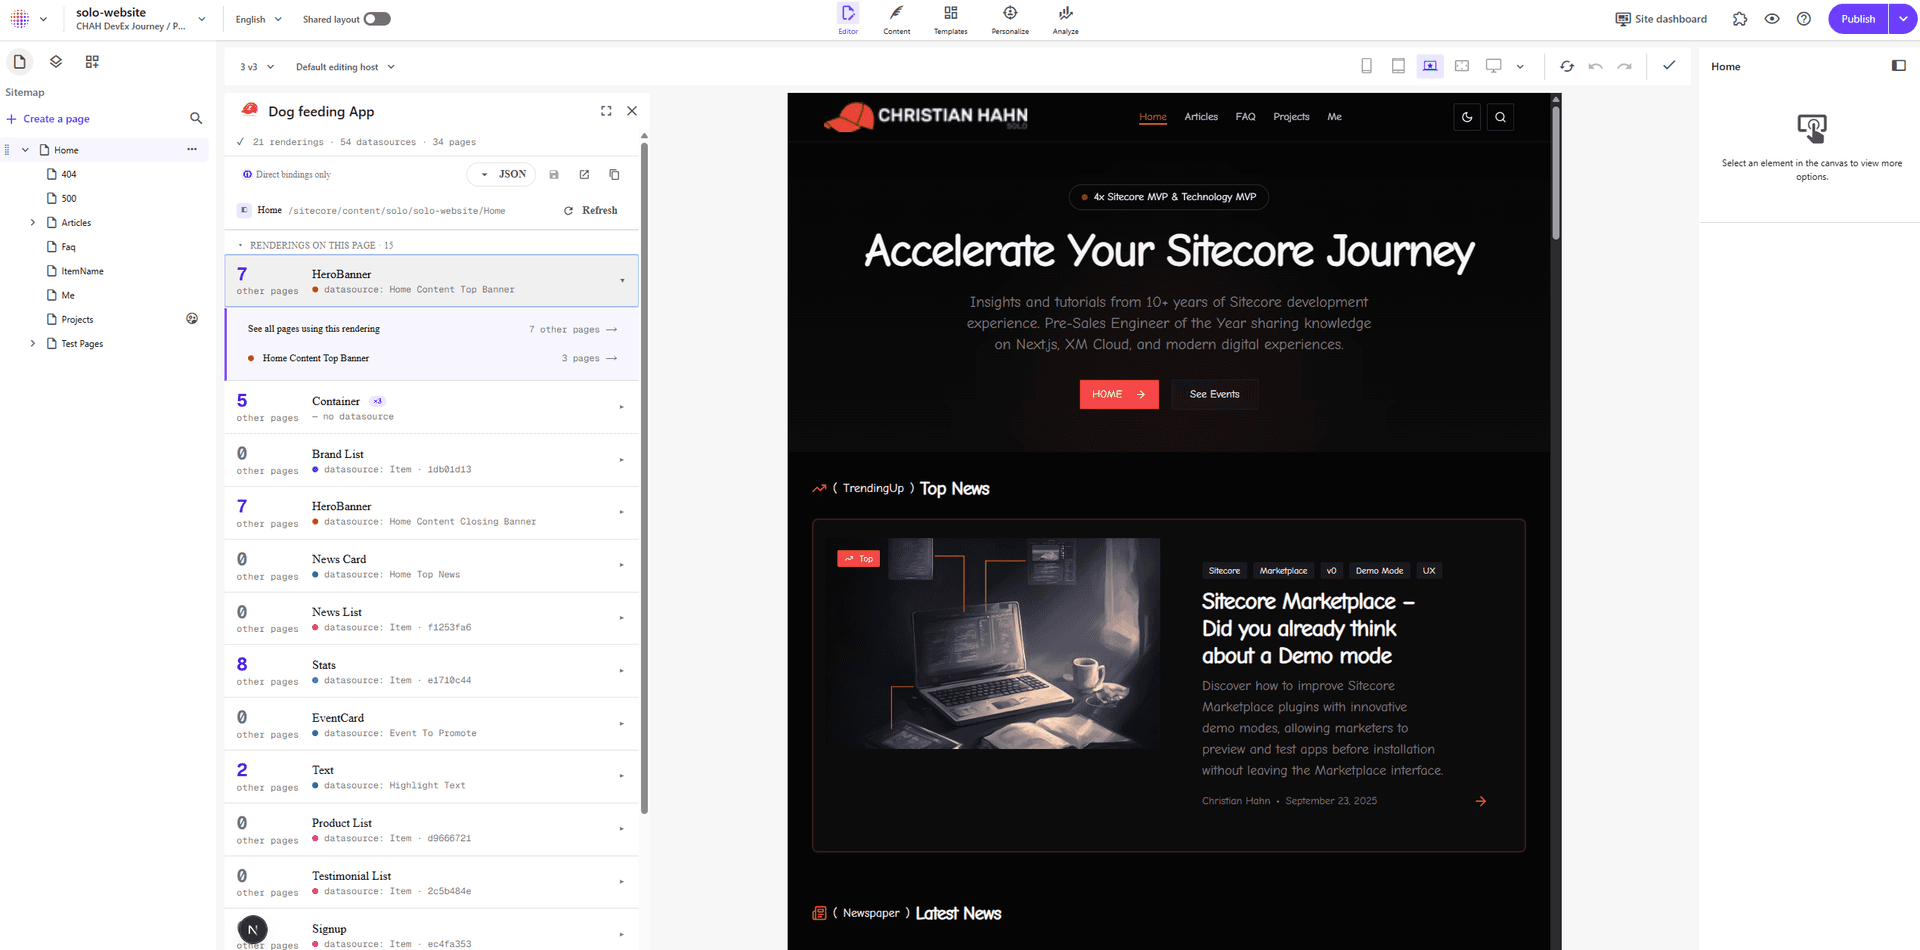
Task: Open the version 3 v3 dropdown
Action: (257, 67)
